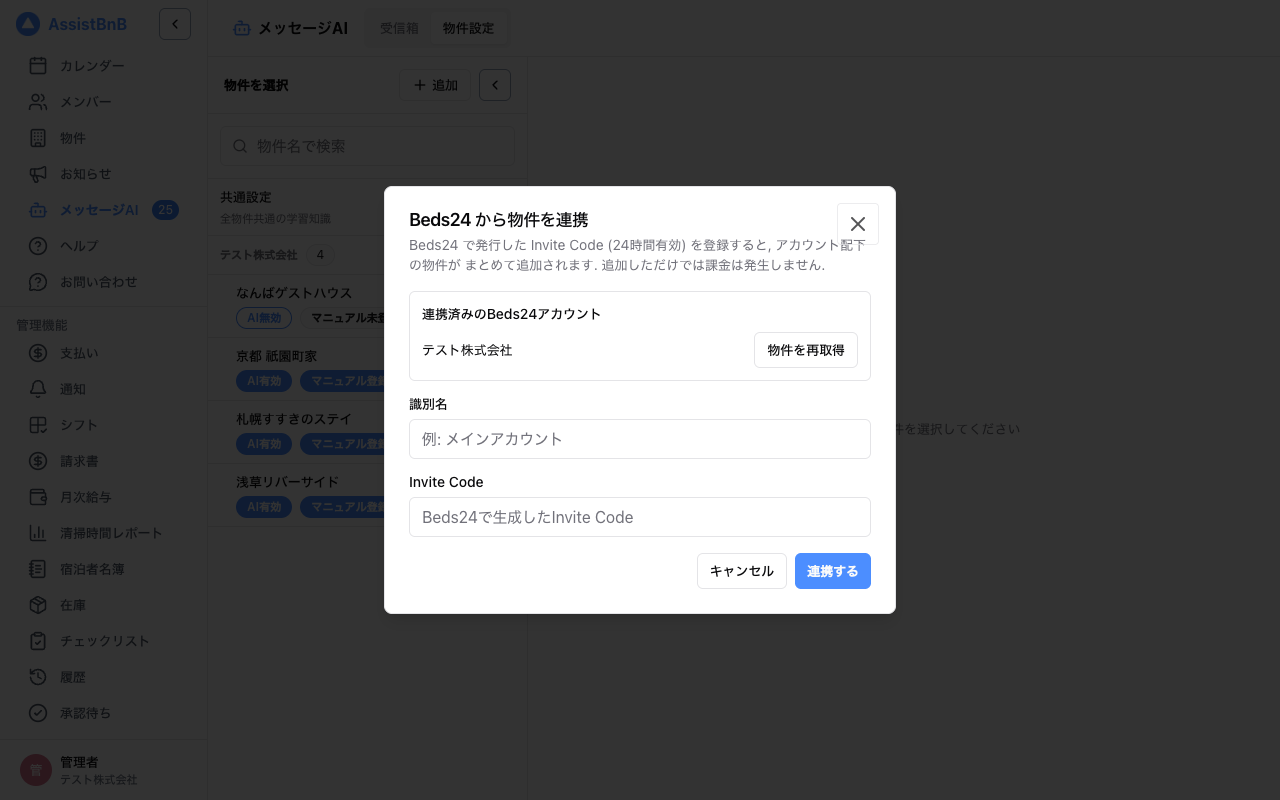Screen dimensions: 1280x800
Task: Open 請求書 in the sidebar
Action: [x=104, y=461]
